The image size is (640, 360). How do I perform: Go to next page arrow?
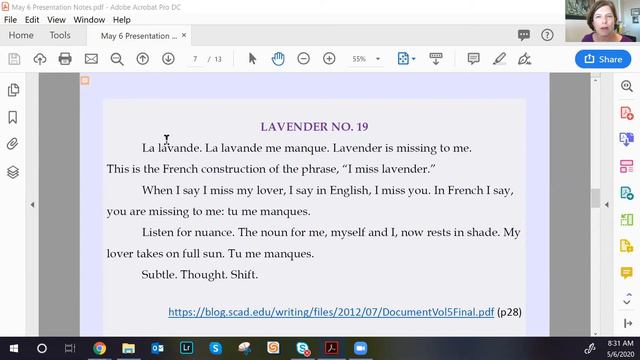[168, 59]
